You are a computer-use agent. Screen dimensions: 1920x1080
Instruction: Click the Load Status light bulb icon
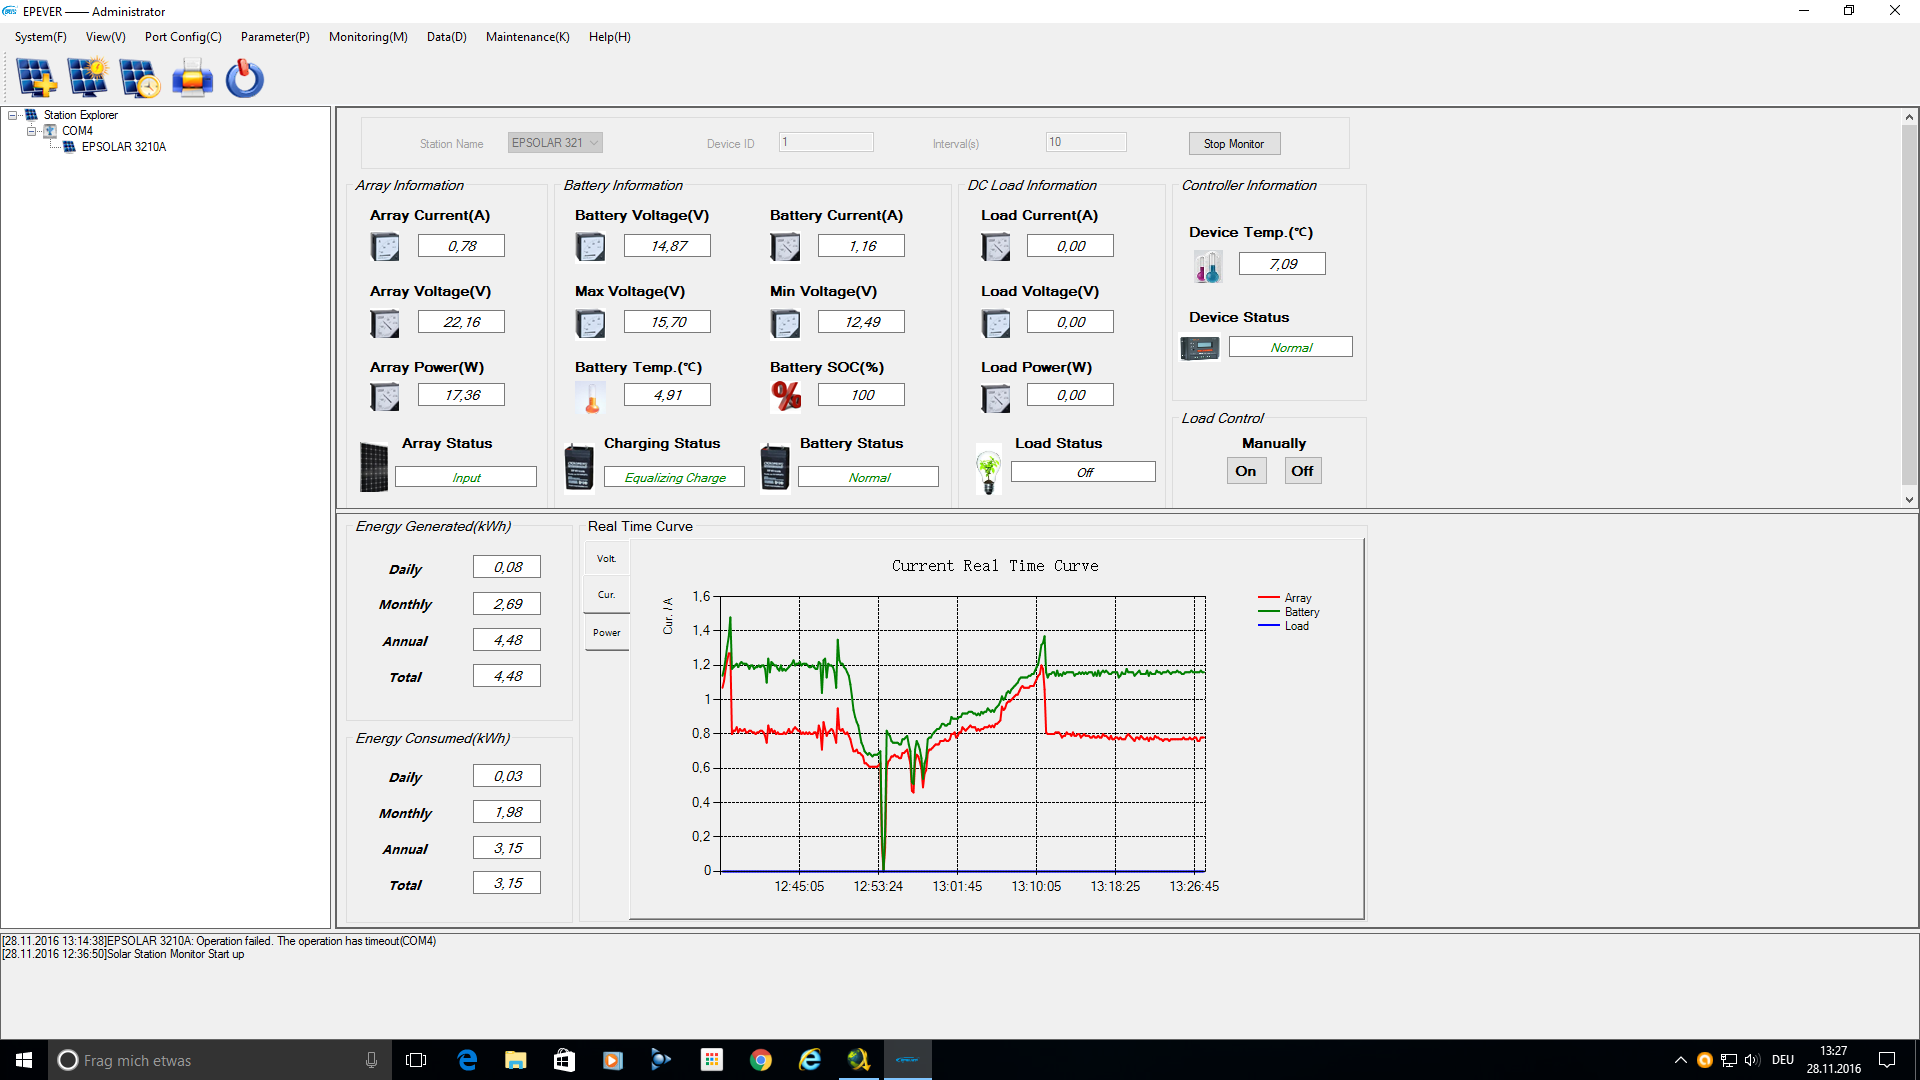[988, 470]
